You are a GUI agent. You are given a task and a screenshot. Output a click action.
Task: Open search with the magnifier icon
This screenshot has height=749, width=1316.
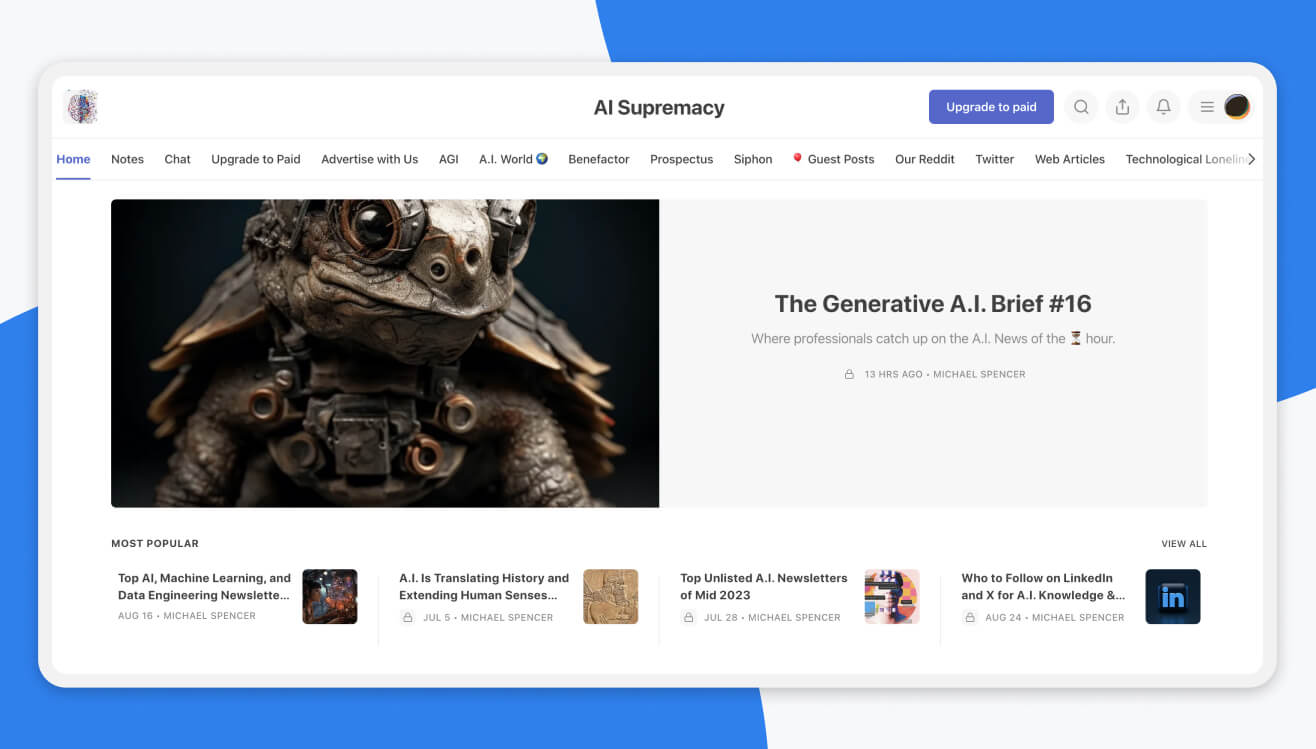tap(1081, 107)
